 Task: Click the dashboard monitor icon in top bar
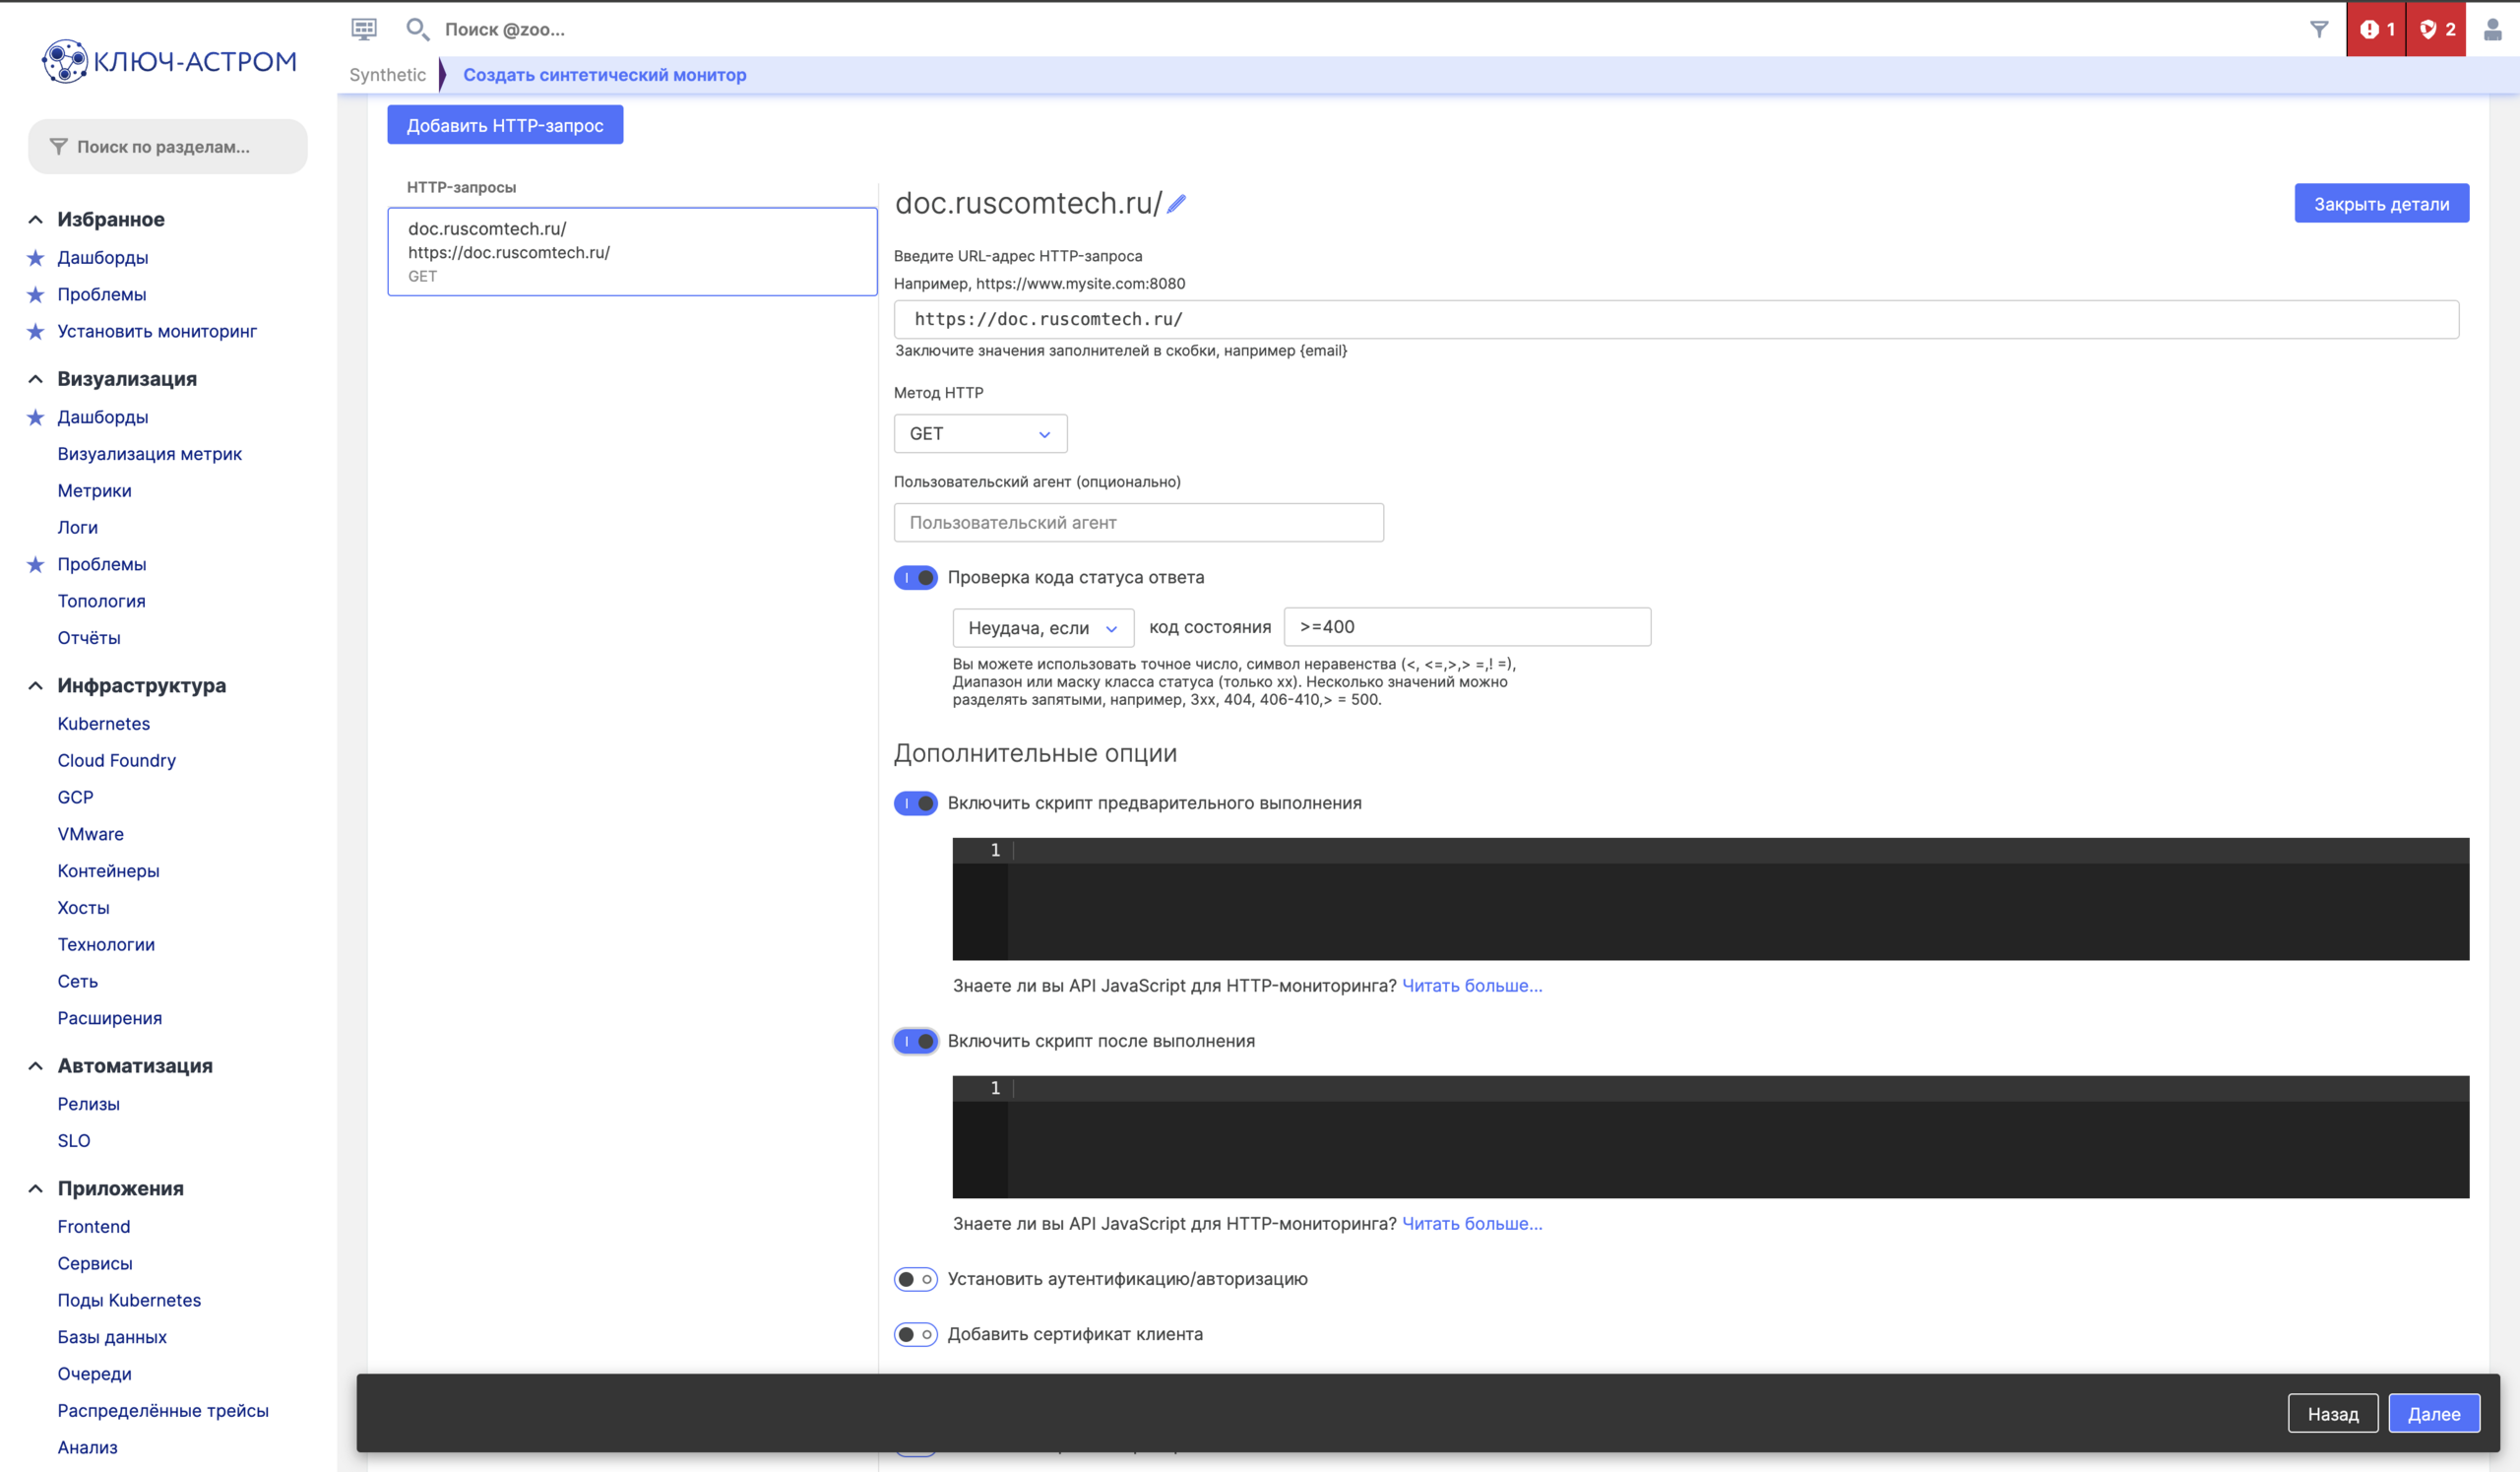364,29
